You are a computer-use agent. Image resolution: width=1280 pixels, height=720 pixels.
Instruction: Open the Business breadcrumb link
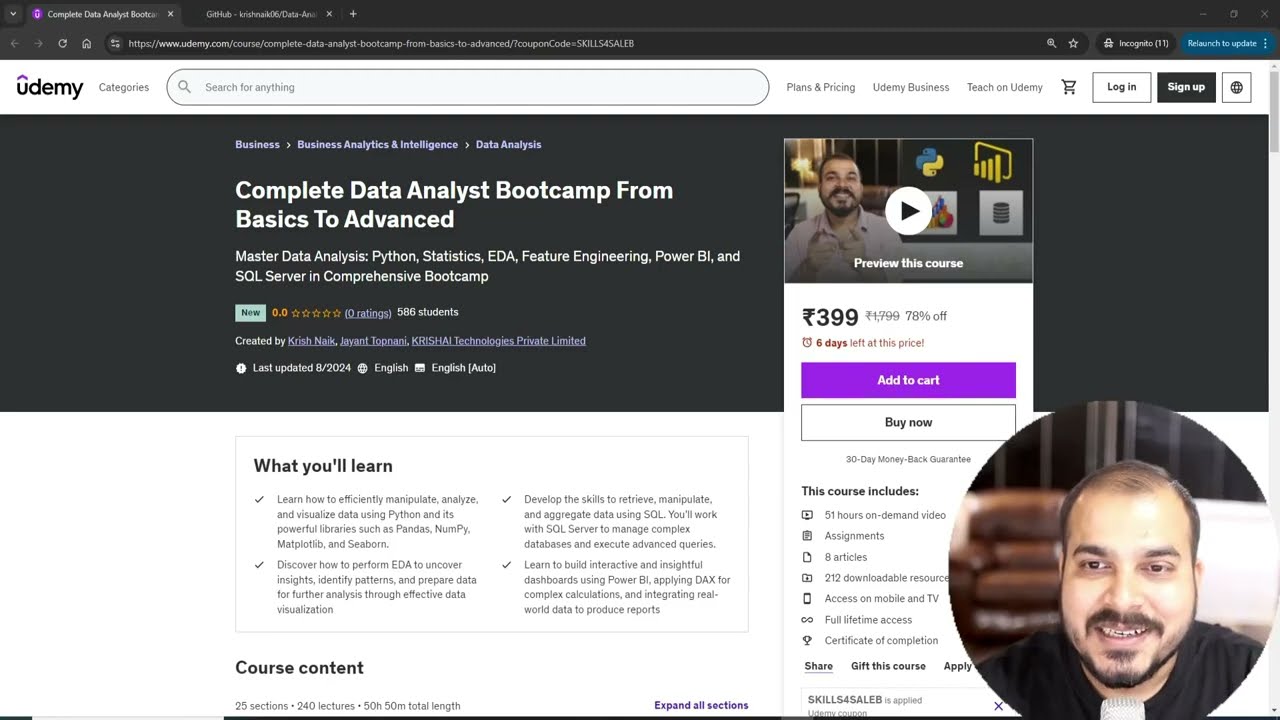point(257,145)
